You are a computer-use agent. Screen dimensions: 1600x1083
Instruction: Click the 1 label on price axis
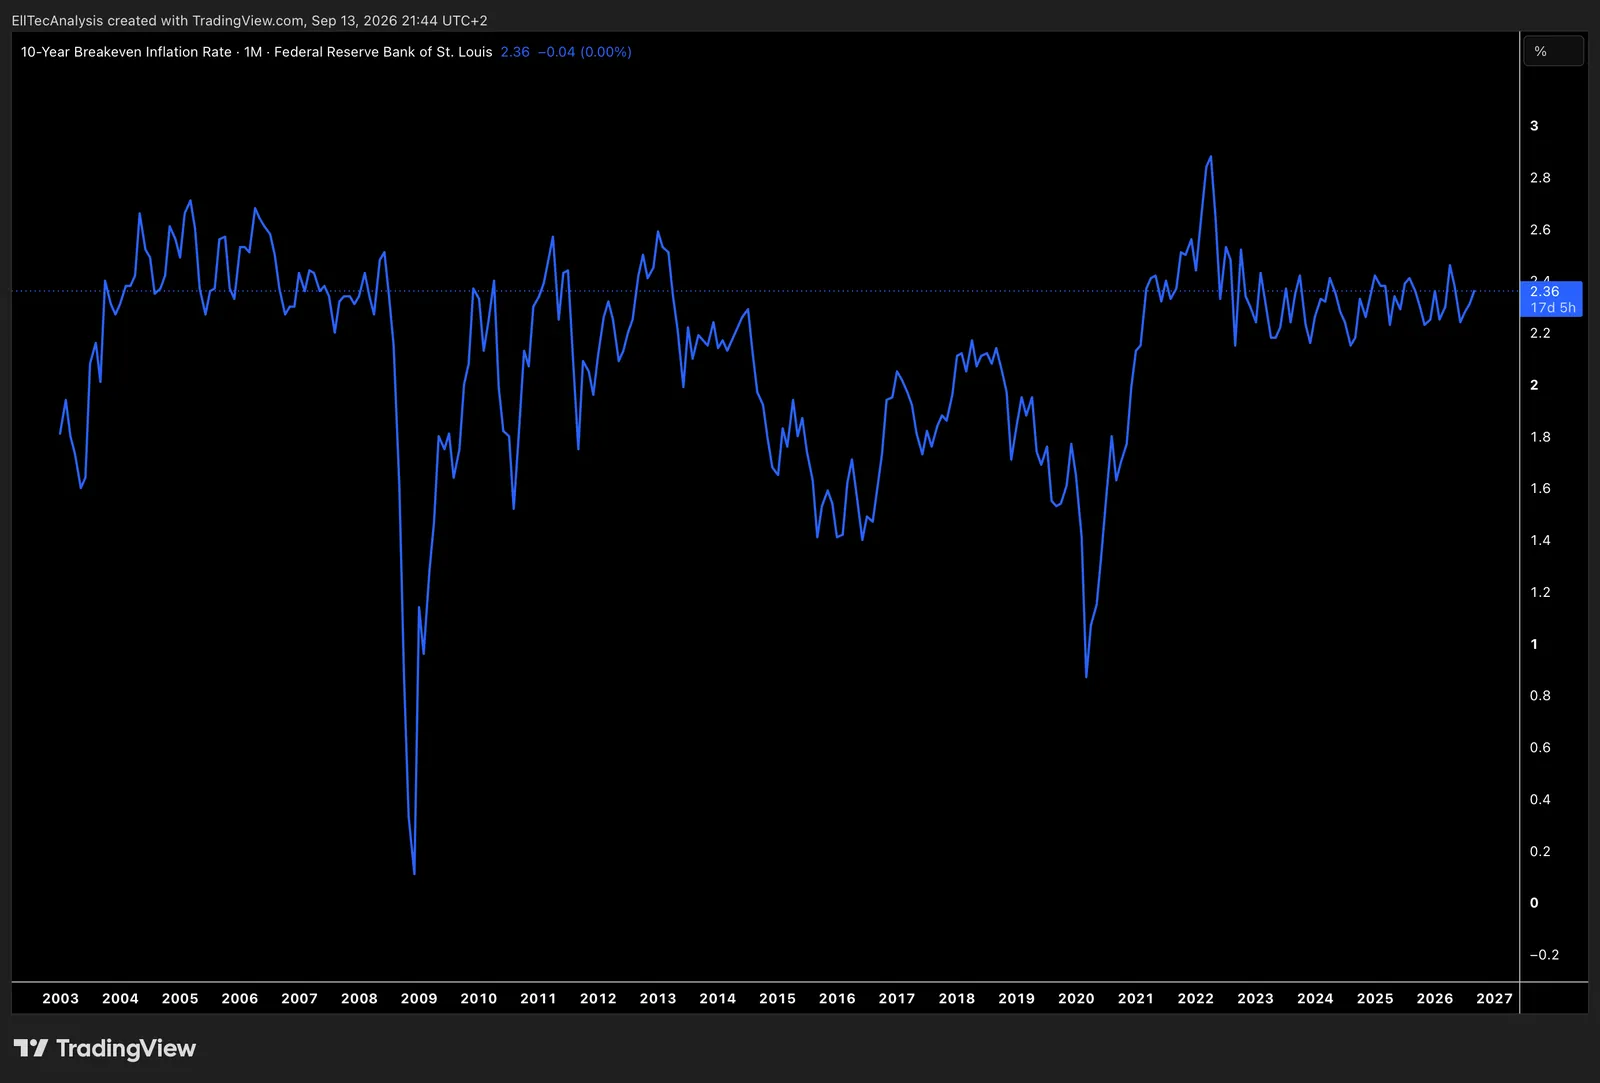pos(1534,644)
